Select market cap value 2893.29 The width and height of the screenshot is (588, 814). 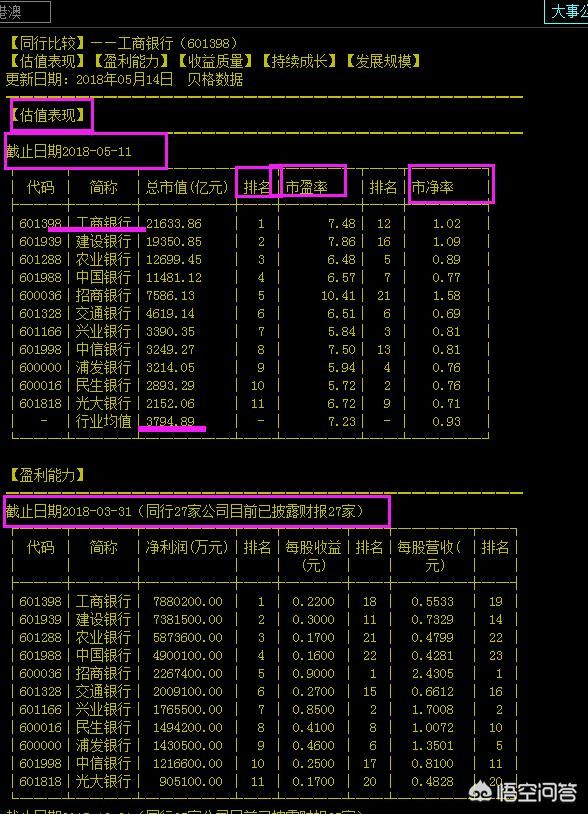tap(170, 386)
